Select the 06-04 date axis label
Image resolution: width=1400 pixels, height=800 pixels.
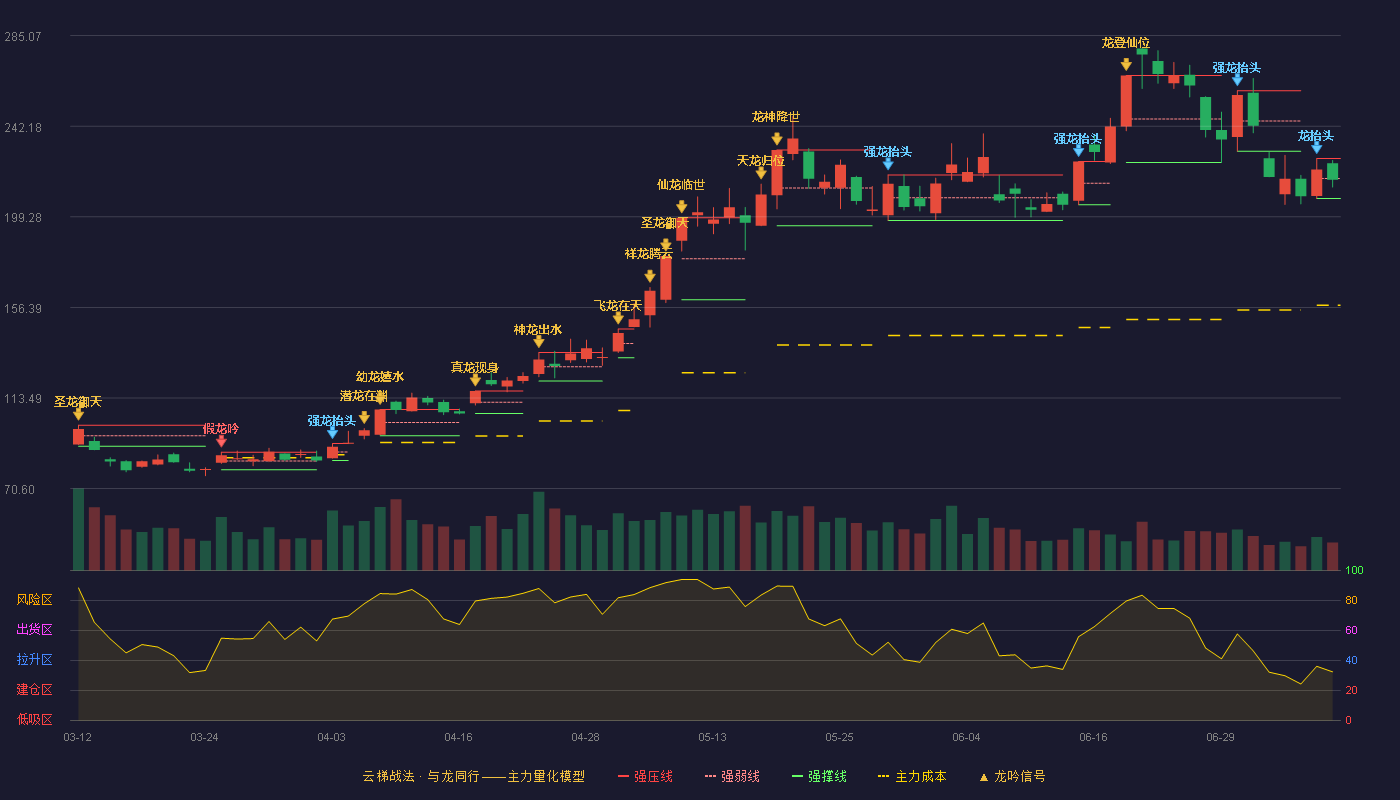(966, 737)
